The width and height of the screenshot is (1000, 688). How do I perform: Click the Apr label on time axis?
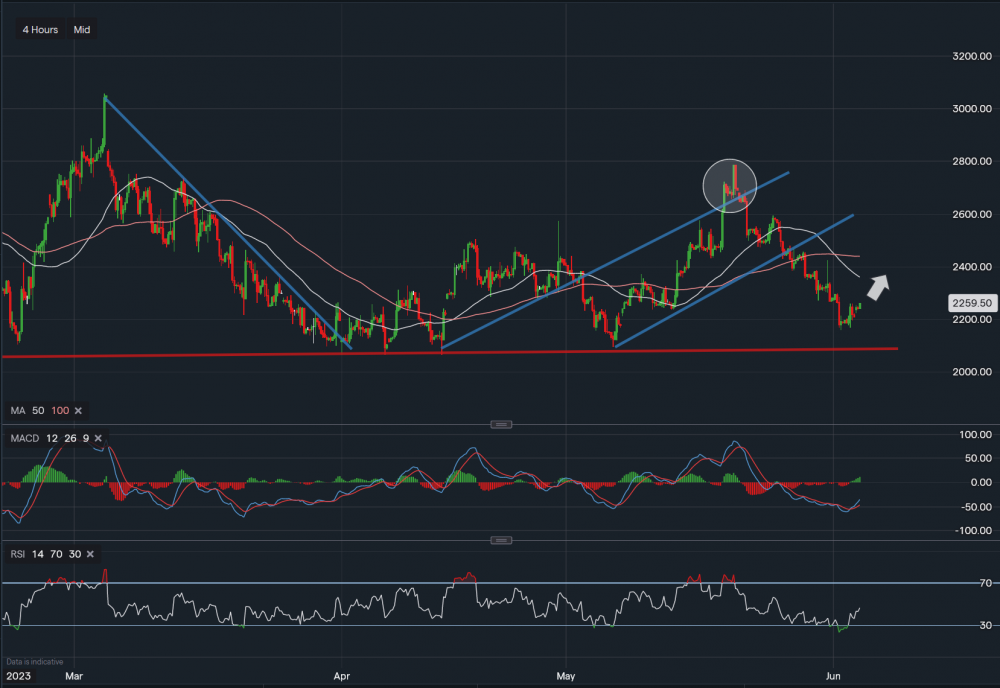point(343,674)
